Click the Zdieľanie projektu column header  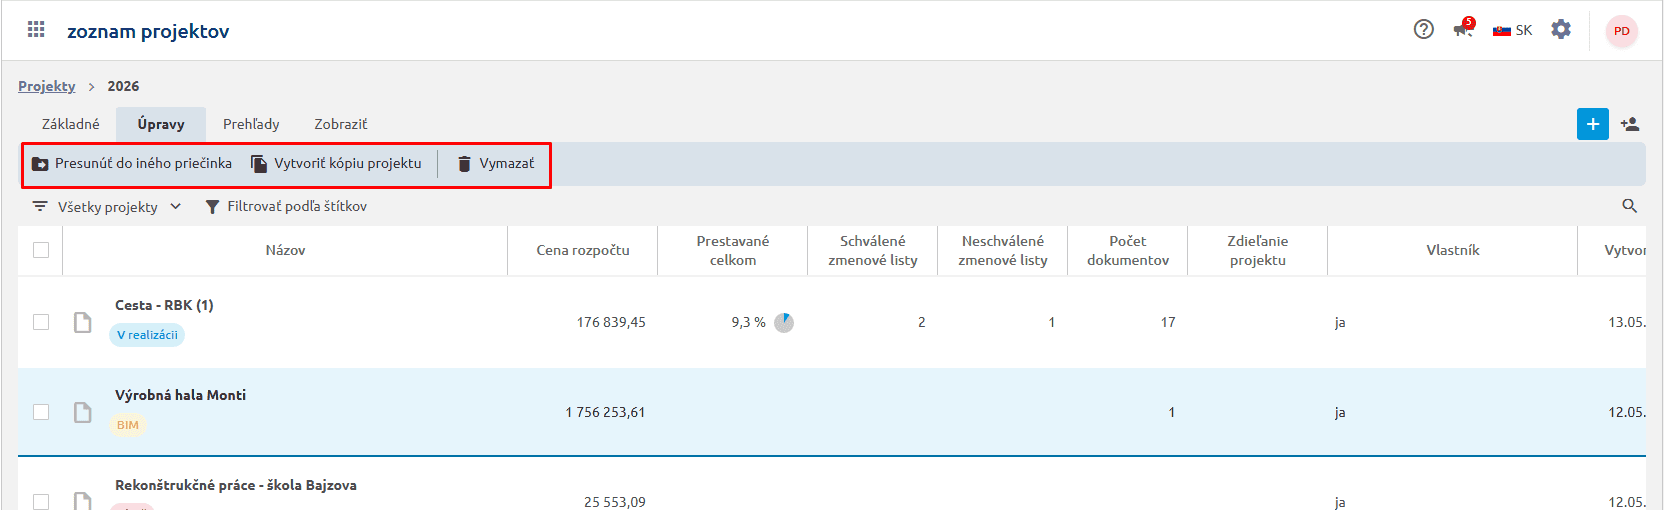[1258, 250]
